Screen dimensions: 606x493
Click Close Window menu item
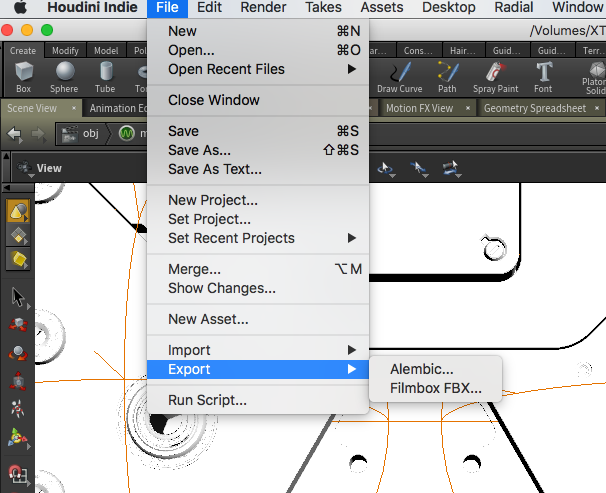[258, 100]
